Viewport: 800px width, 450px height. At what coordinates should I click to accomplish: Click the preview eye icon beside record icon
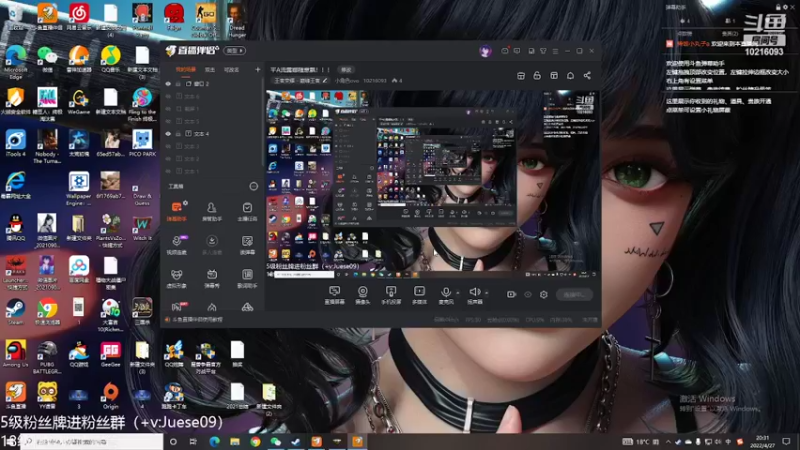(528, 294)
